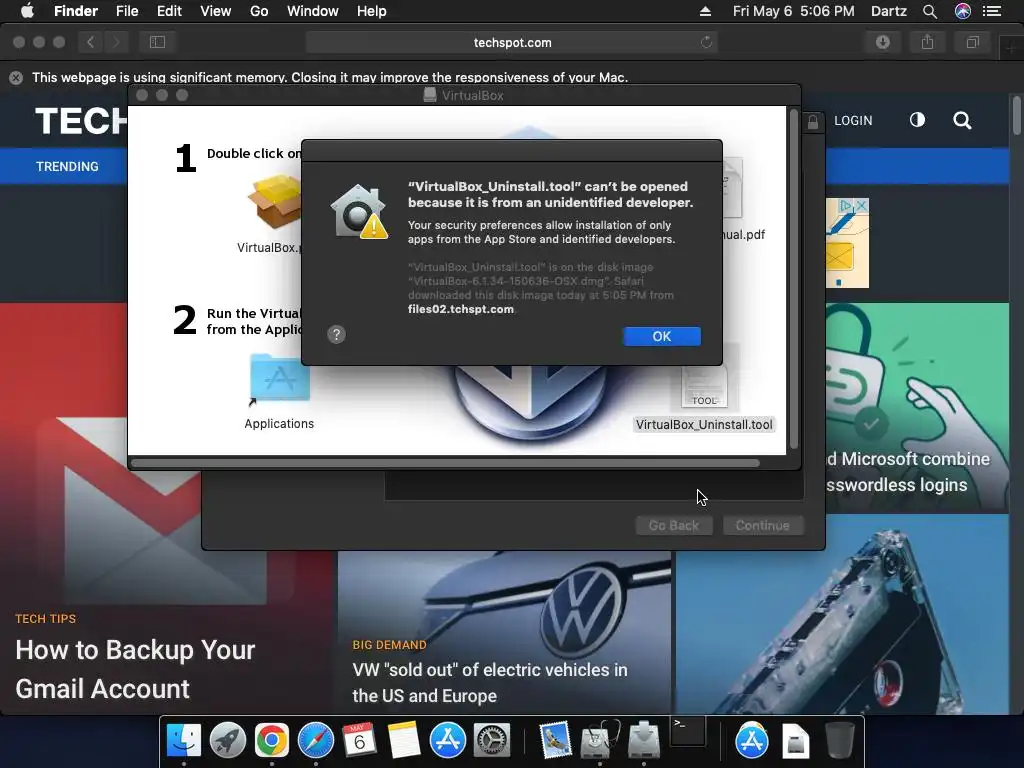Open Notification Center list icon
Image resolution: width=1024 pixels, height=768 pixels.
(x=992, y=11)
